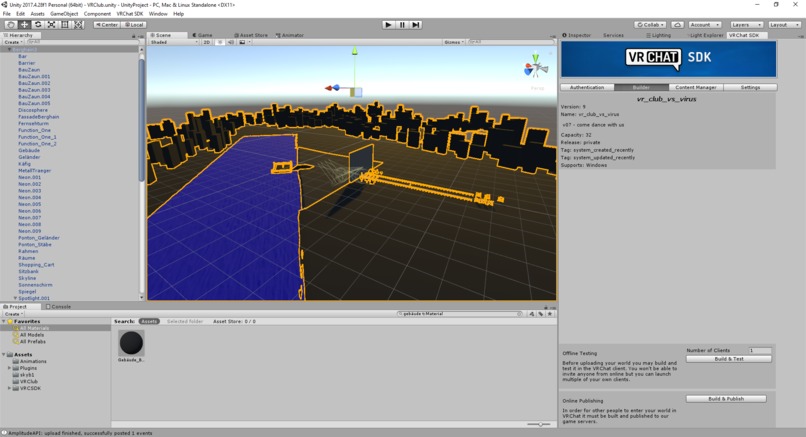The height and width of the screenshot is (437, 806).
Task: Open the GameObject menu
Action: [64, 14]
